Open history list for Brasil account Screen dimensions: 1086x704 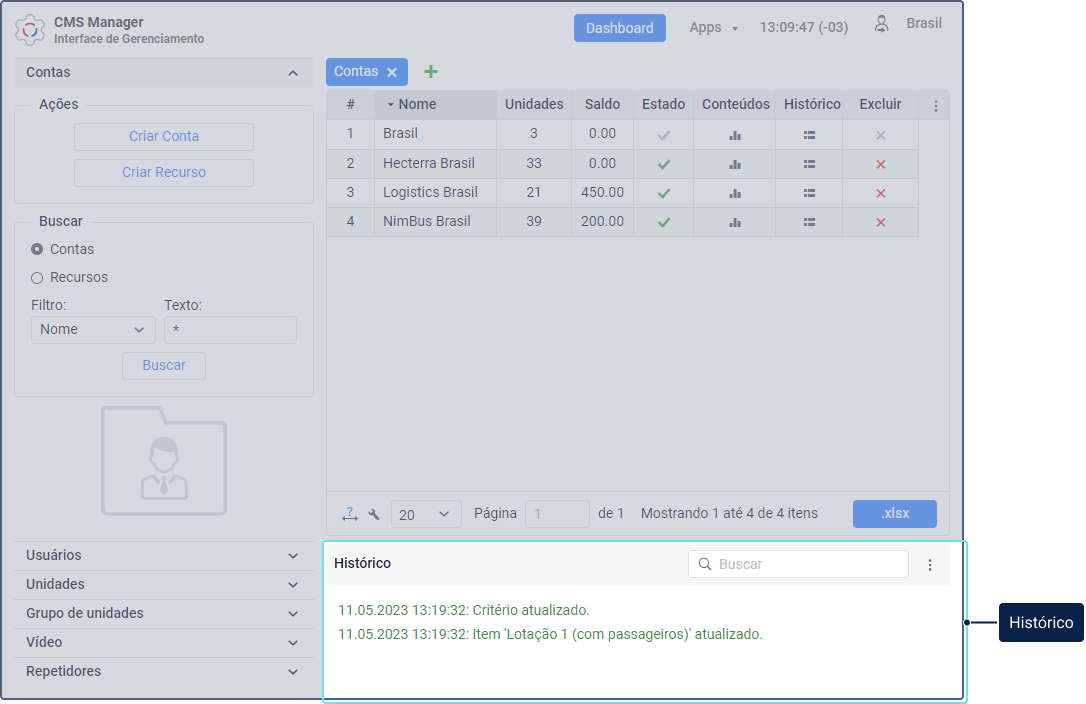pos(809,135)
